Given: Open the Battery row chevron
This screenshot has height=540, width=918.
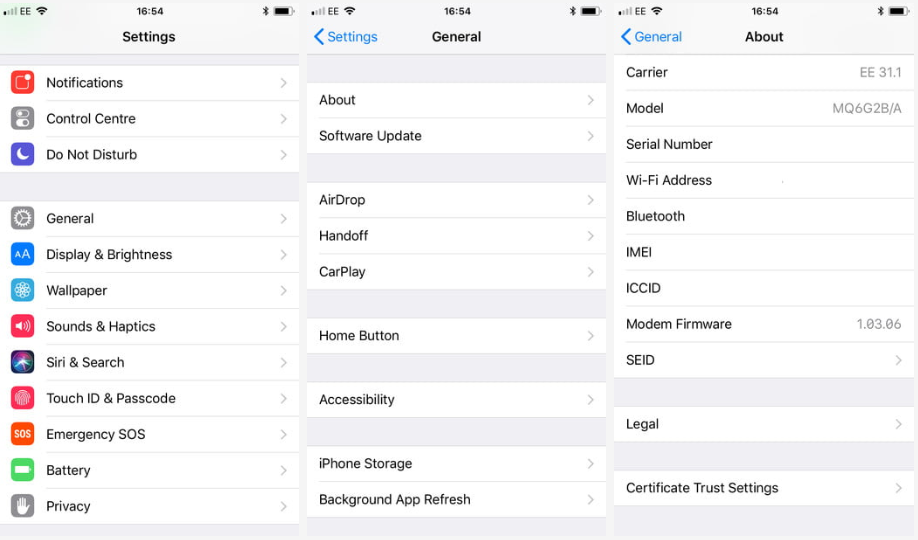Looking at the screenshot, I should coord(283,470).
